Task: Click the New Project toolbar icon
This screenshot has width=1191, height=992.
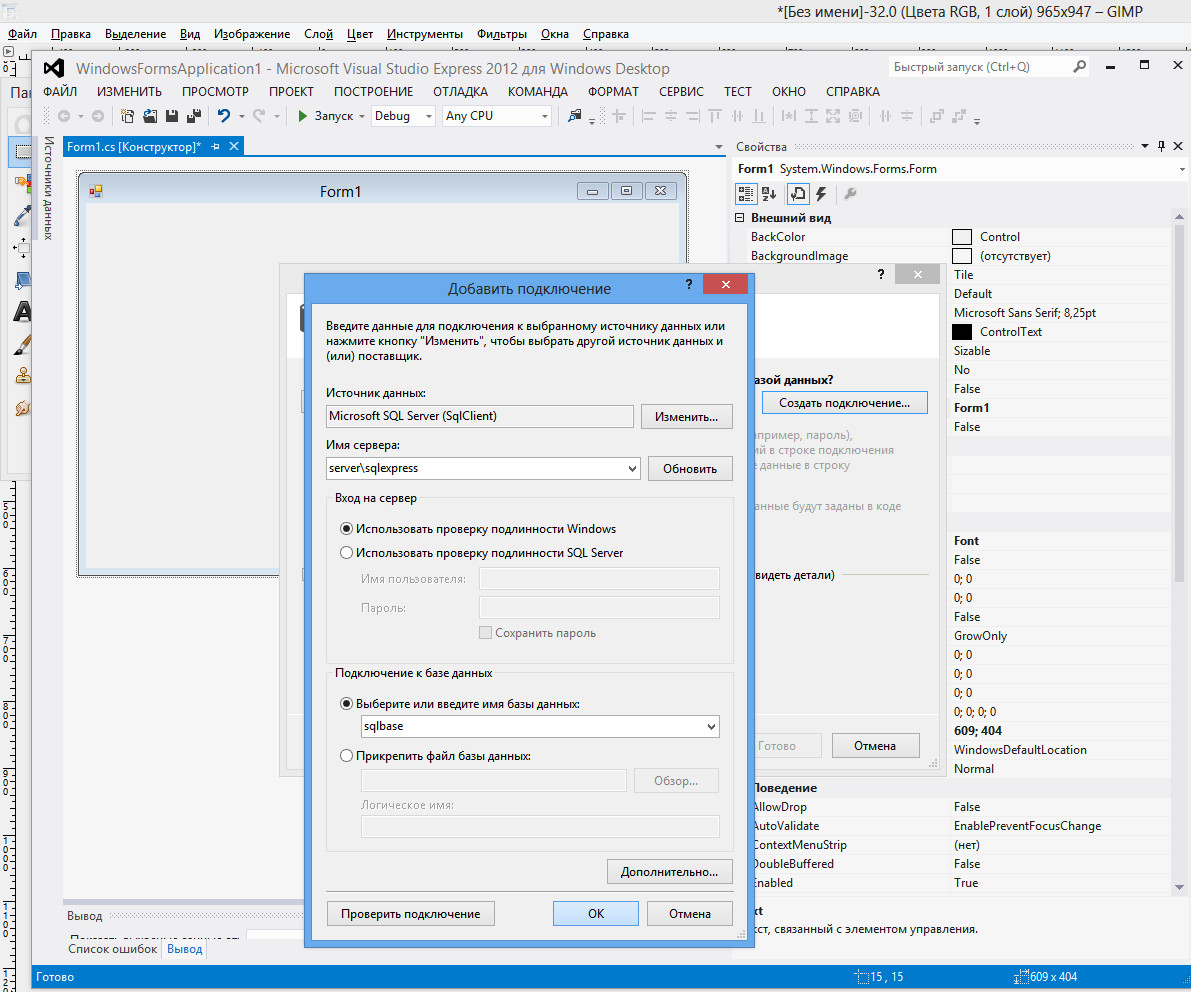Action: 128,116
